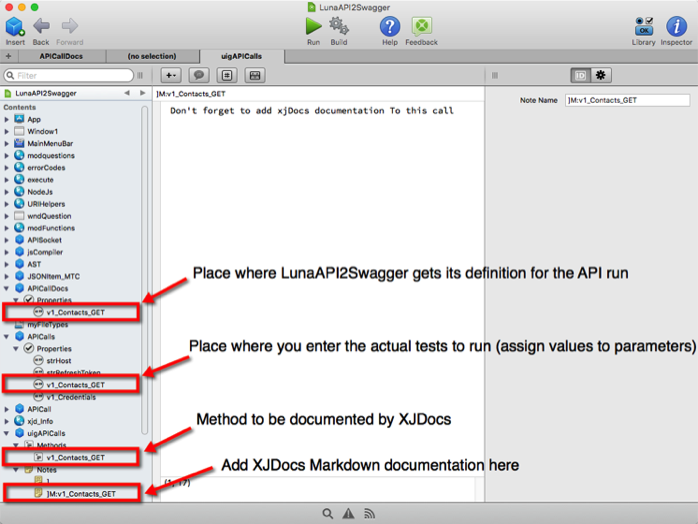Select LunaAPI2Swagger project header
This screenshot has width=698, height=524.
tap(46, 93)
